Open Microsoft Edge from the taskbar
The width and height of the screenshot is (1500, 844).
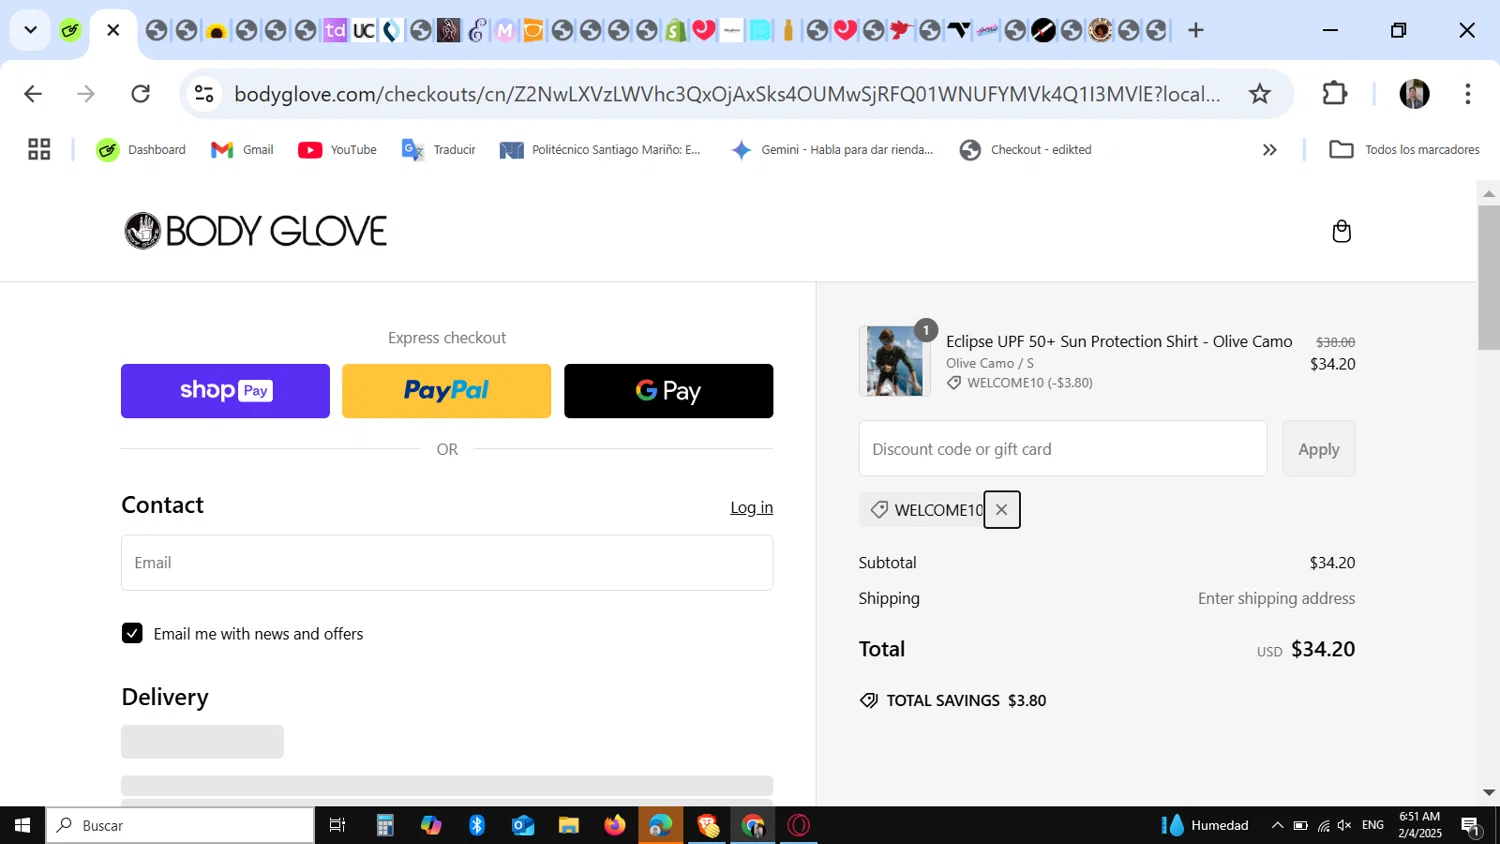(661, 825)
